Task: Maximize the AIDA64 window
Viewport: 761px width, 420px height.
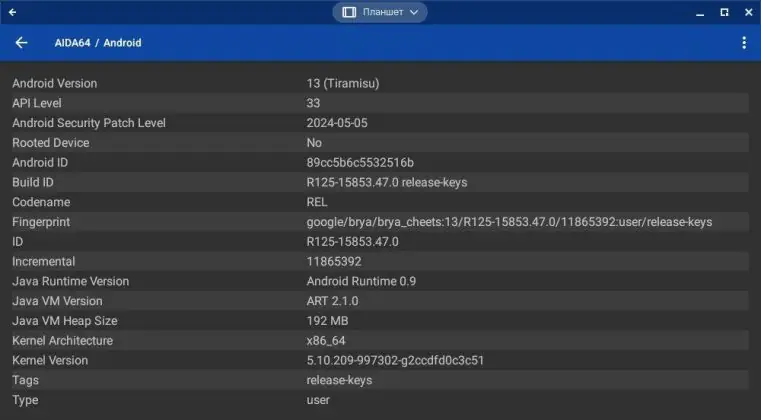Action: (x=724, y=12)
